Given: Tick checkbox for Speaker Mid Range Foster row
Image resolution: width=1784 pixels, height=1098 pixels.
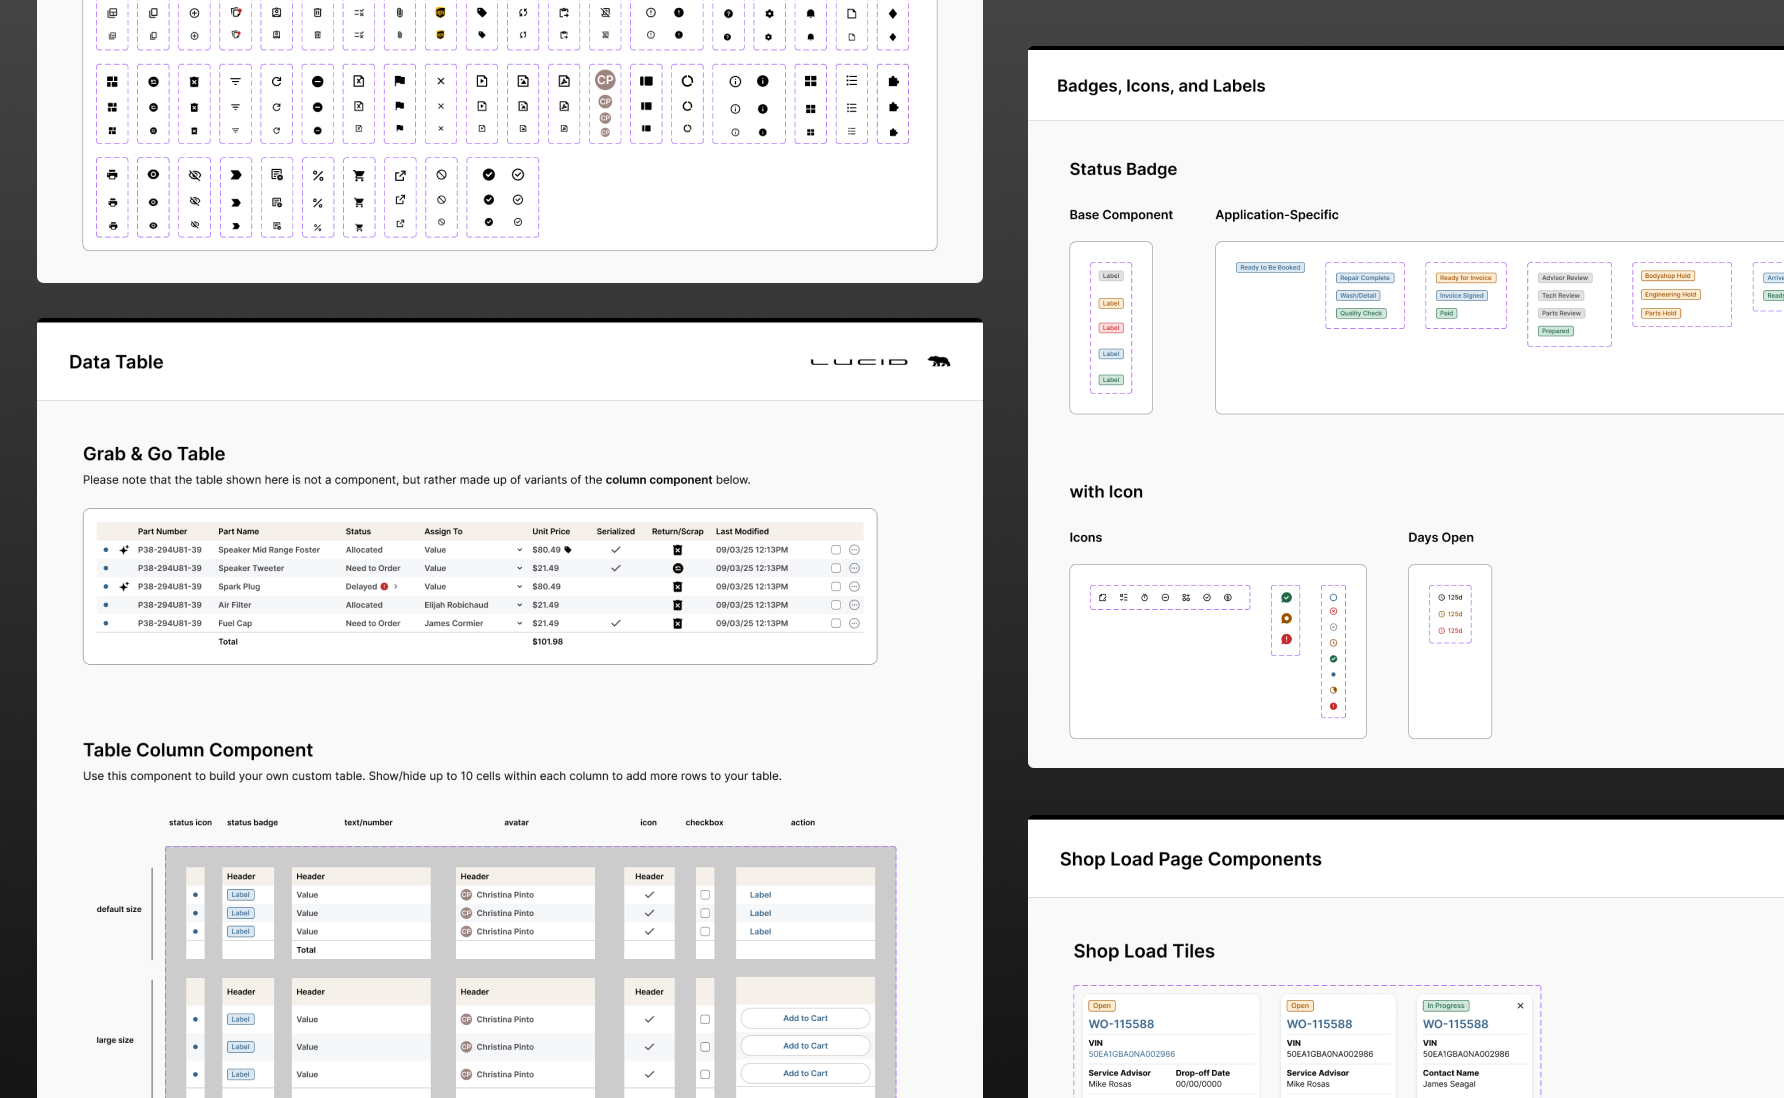Looking at the screenshot, I should (x=836, y=550).
